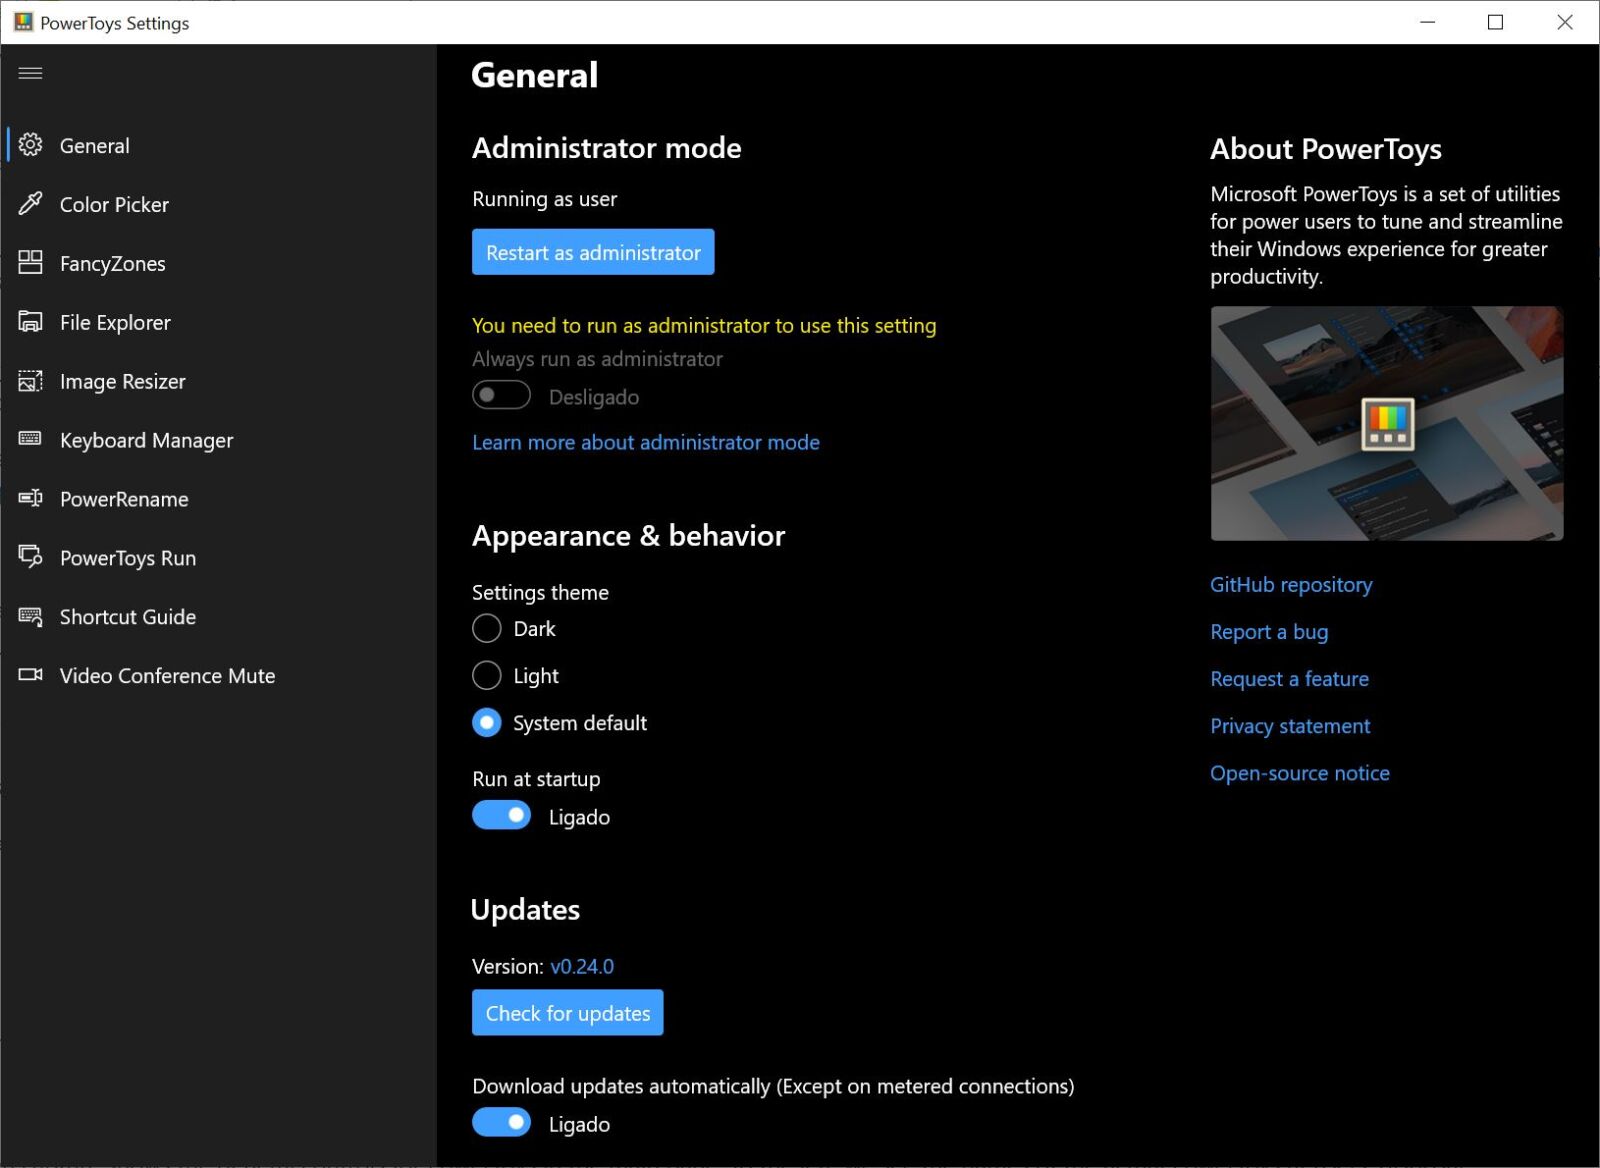
Task: Select the Color Picker eyedropper icon
Action: pyautogui.click(x=30, y=204)
